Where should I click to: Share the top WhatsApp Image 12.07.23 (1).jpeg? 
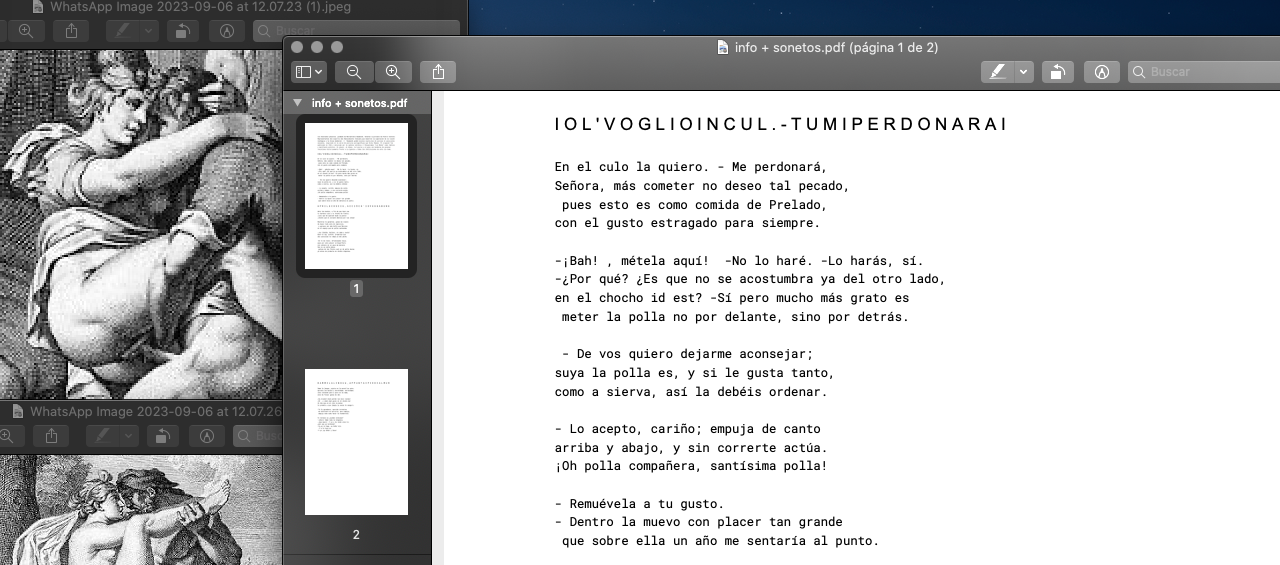[71, 31]
